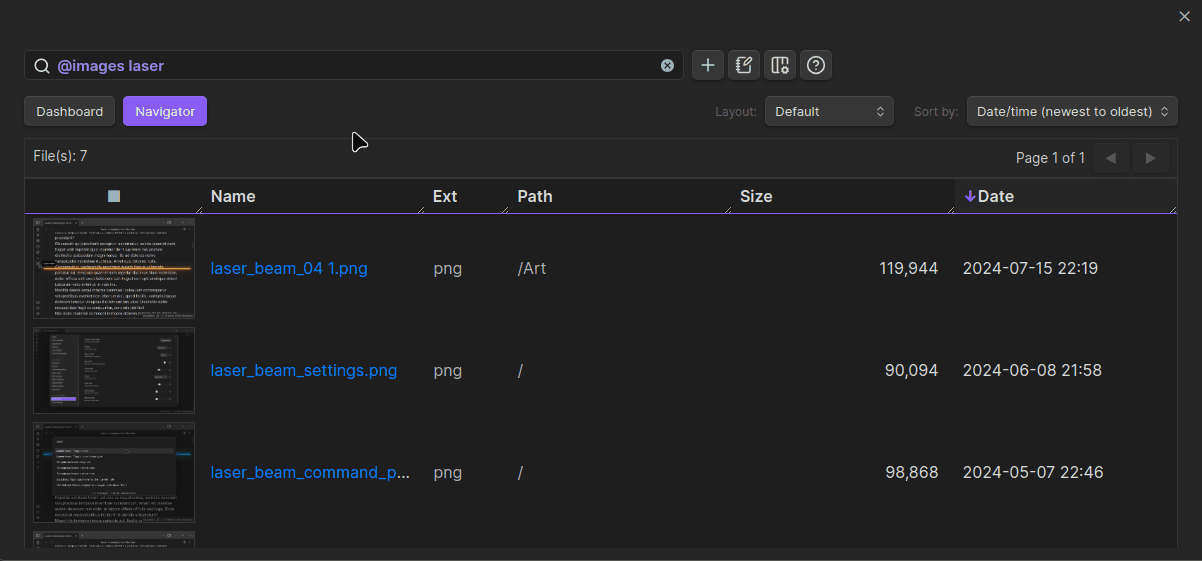Screen dimensions: 1202x561
Task: Select the Navigator tab
Action: coord(165,112)
